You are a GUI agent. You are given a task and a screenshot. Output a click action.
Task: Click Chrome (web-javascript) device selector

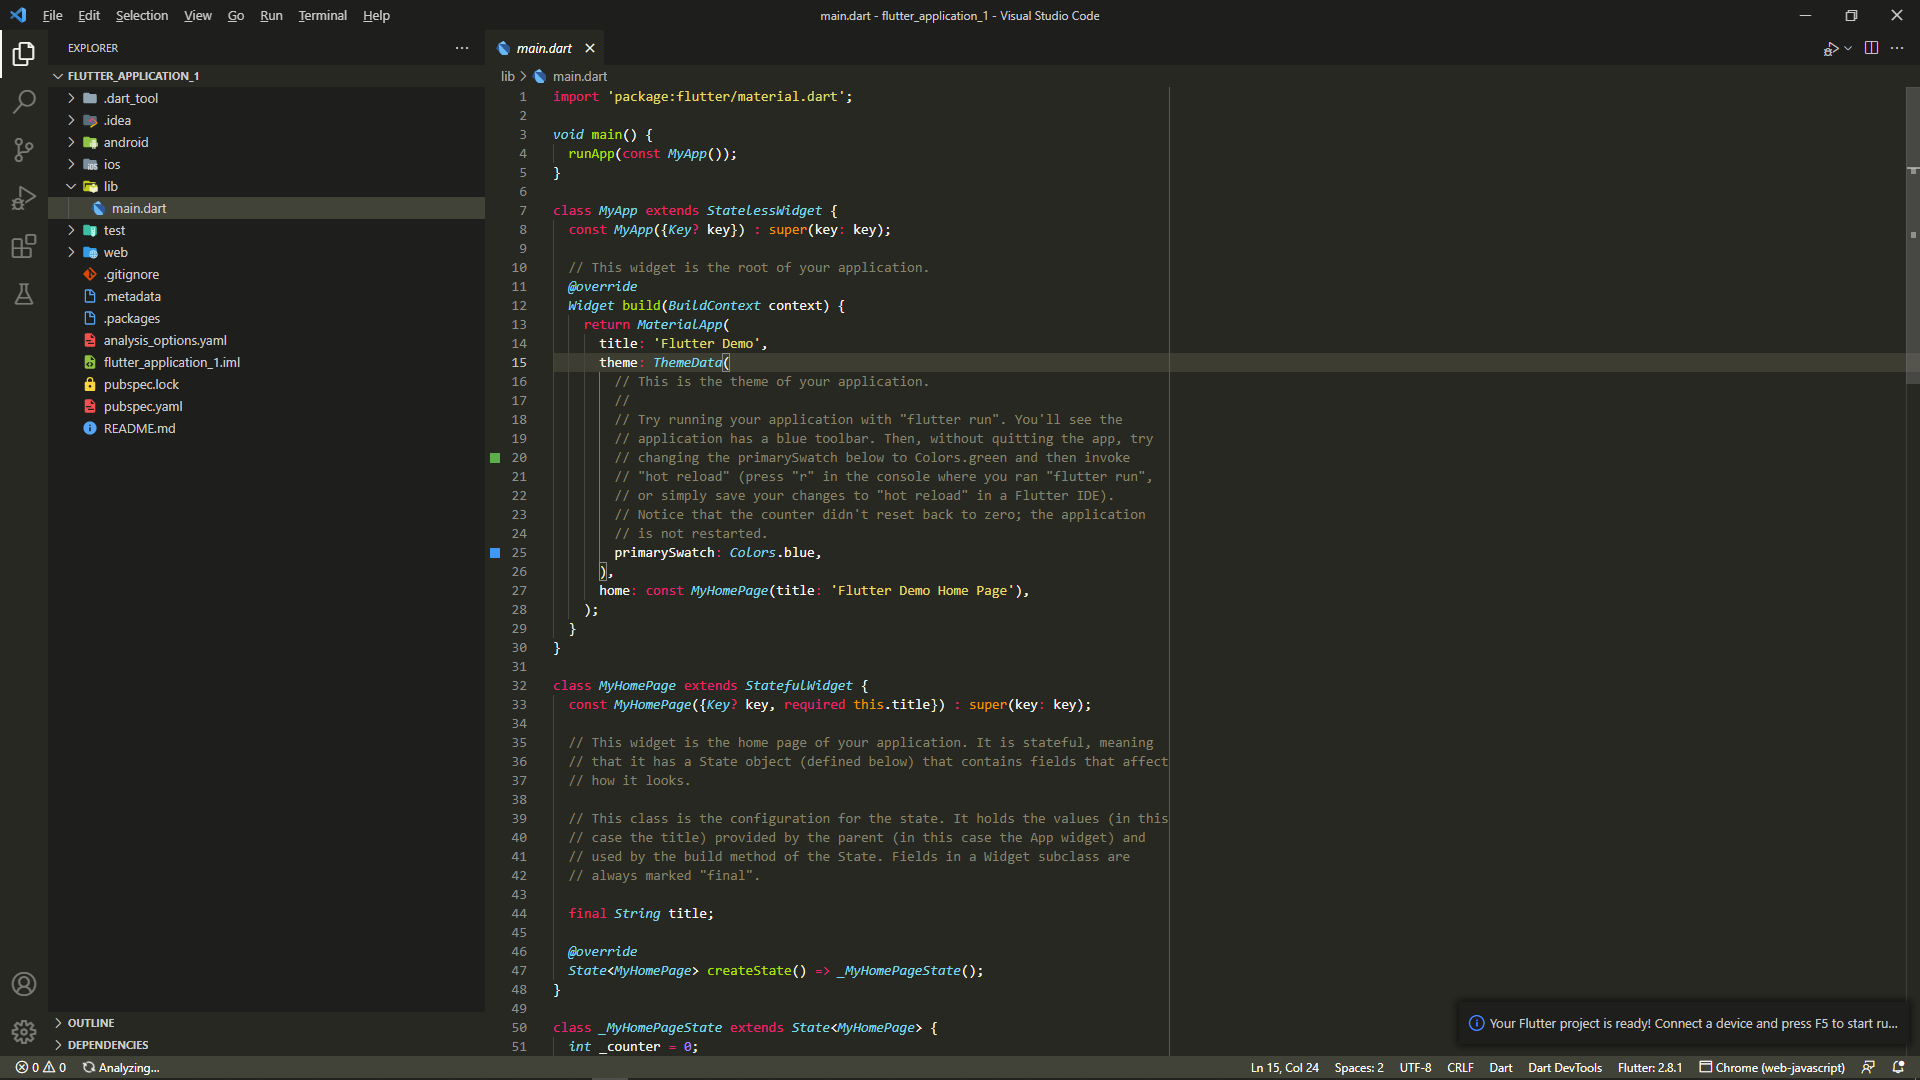[1772, 1067]
